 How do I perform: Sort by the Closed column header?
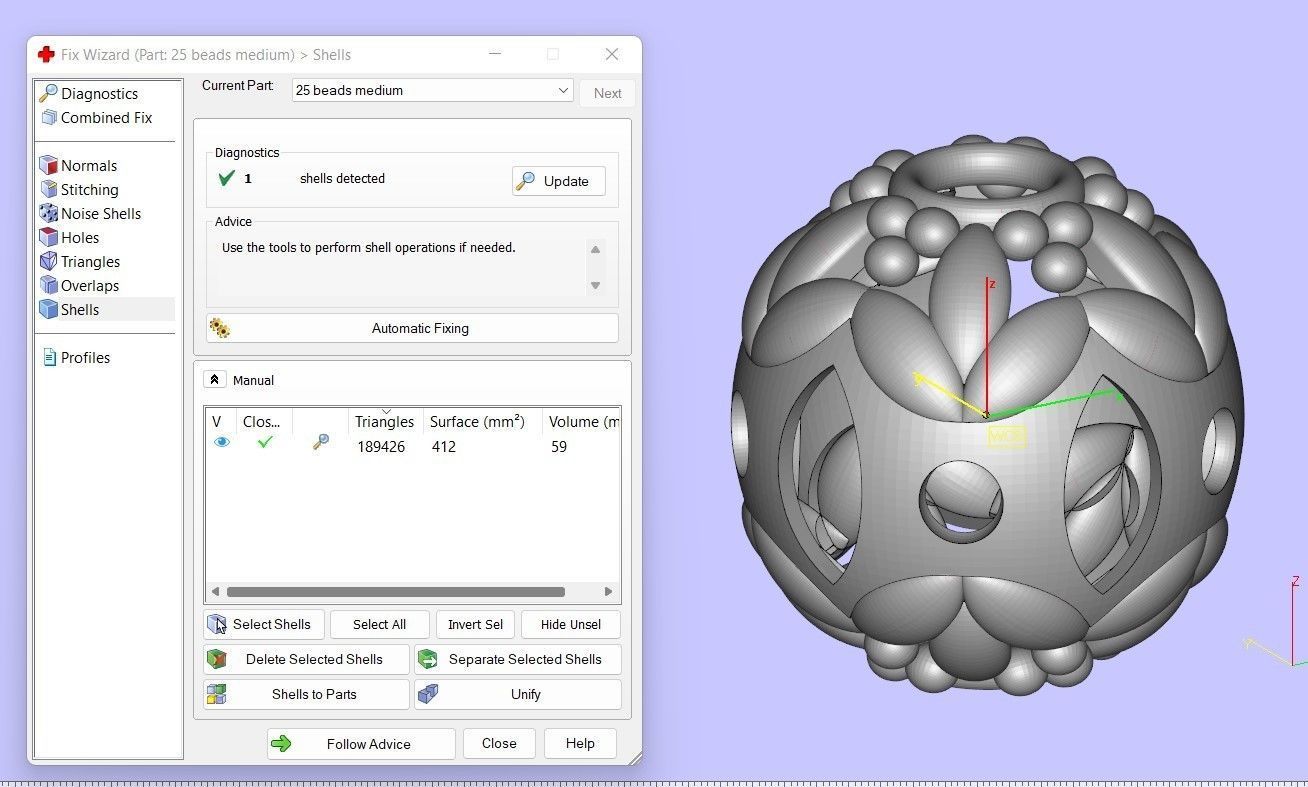pos(264,422)
